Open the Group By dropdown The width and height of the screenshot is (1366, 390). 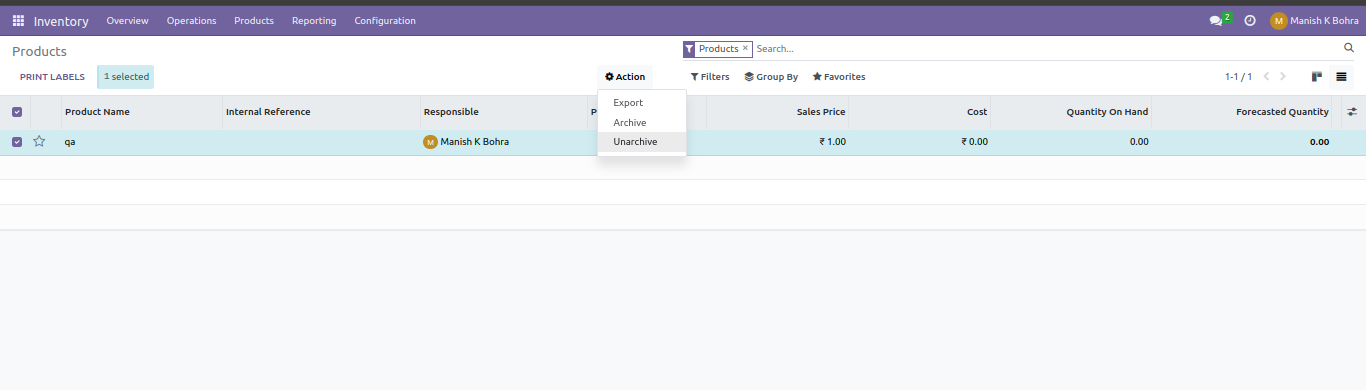(x=771, y=77)
